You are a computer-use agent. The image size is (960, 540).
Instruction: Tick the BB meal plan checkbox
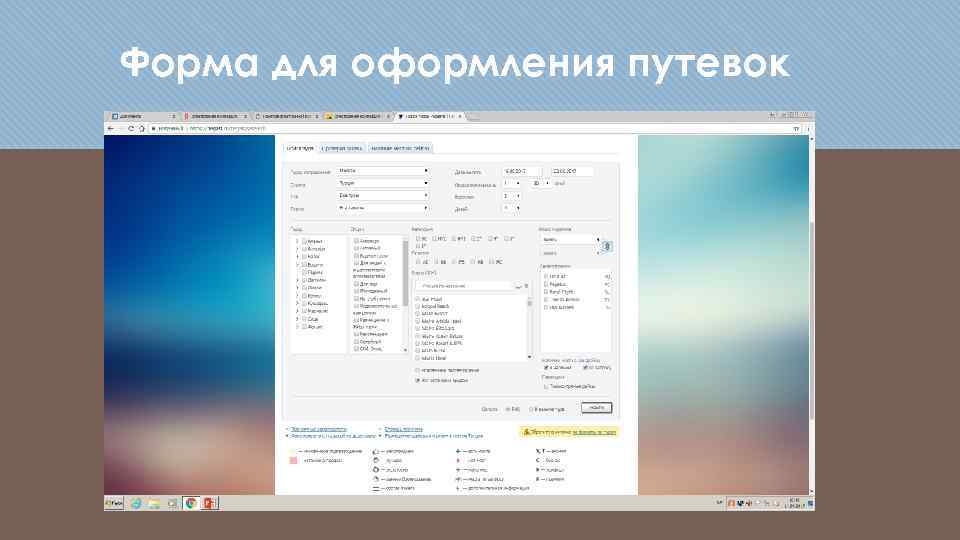(x=437, y=262)
